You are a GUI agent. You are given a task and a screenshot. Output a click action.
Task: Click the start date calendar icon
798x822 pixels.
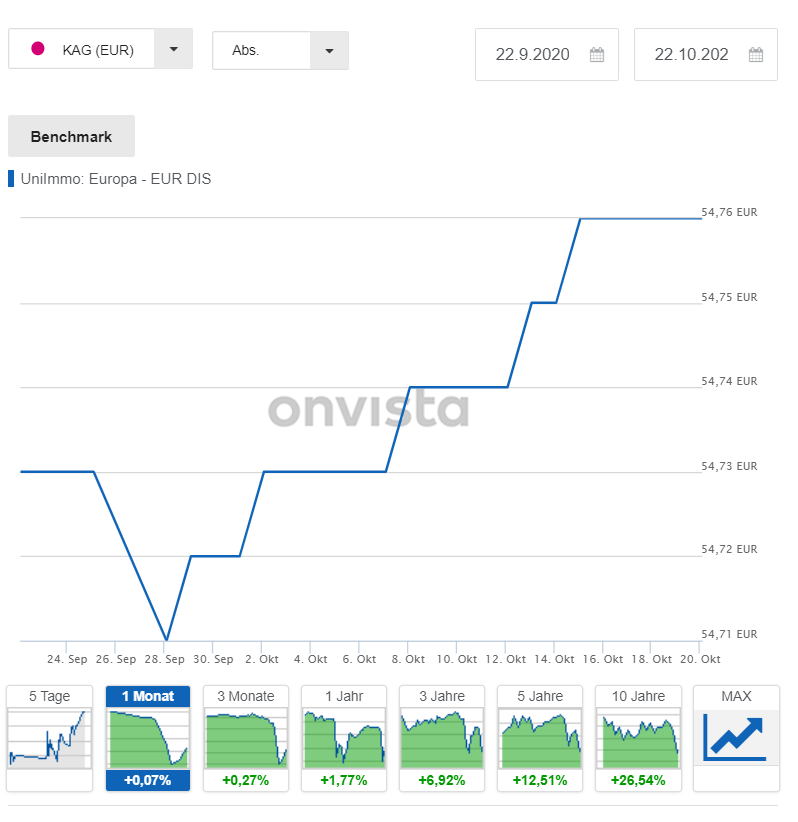tap(597, 55)
